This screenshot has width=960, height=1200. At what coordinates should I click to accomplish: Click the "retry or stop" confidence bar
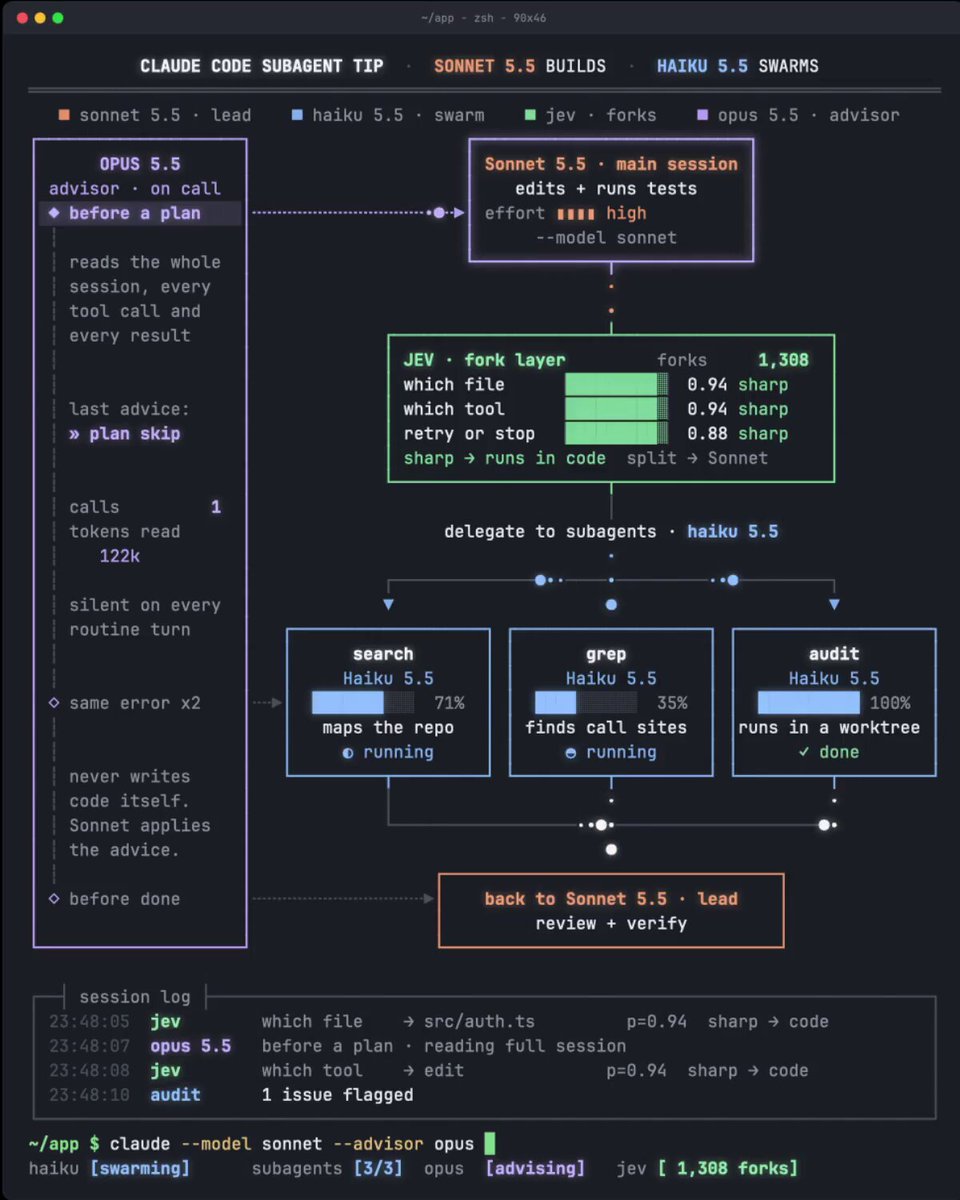pyautogui.click(x=617, y=434)
